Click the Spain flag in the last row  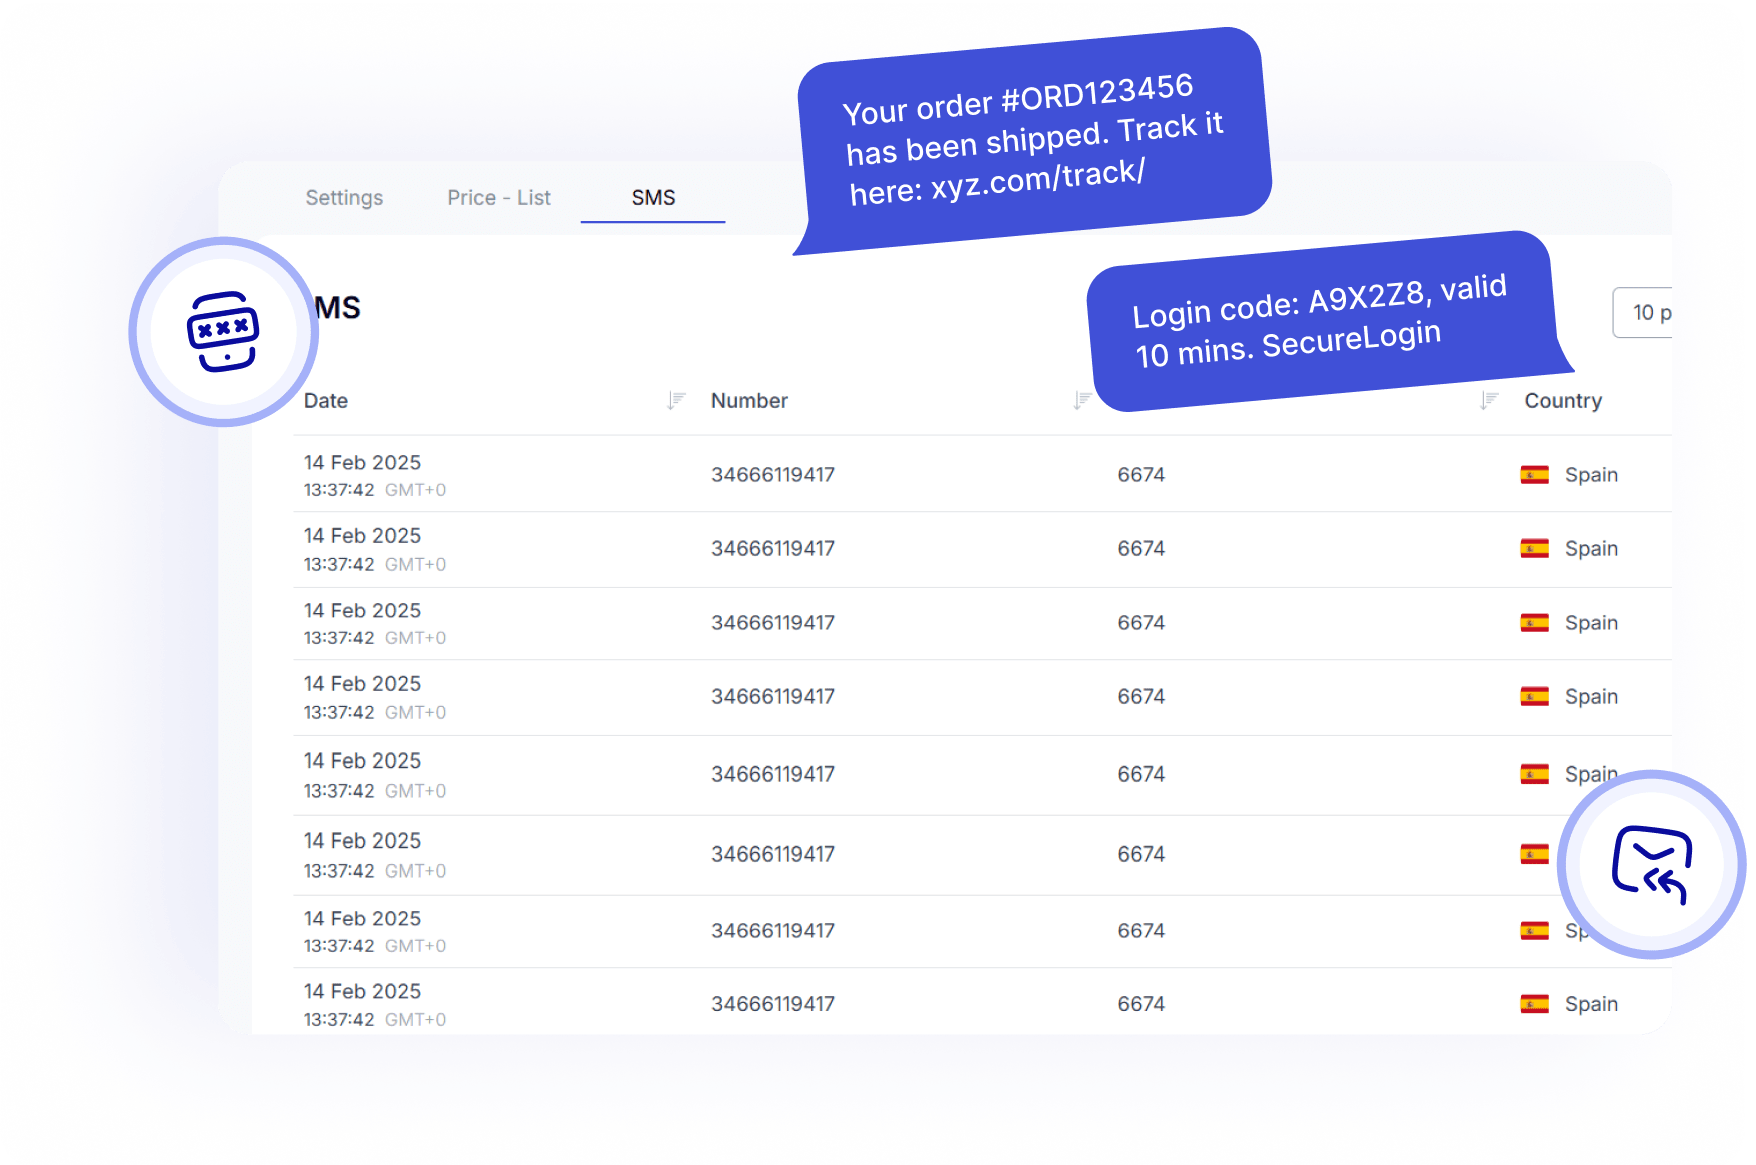click(1534, 1004)
